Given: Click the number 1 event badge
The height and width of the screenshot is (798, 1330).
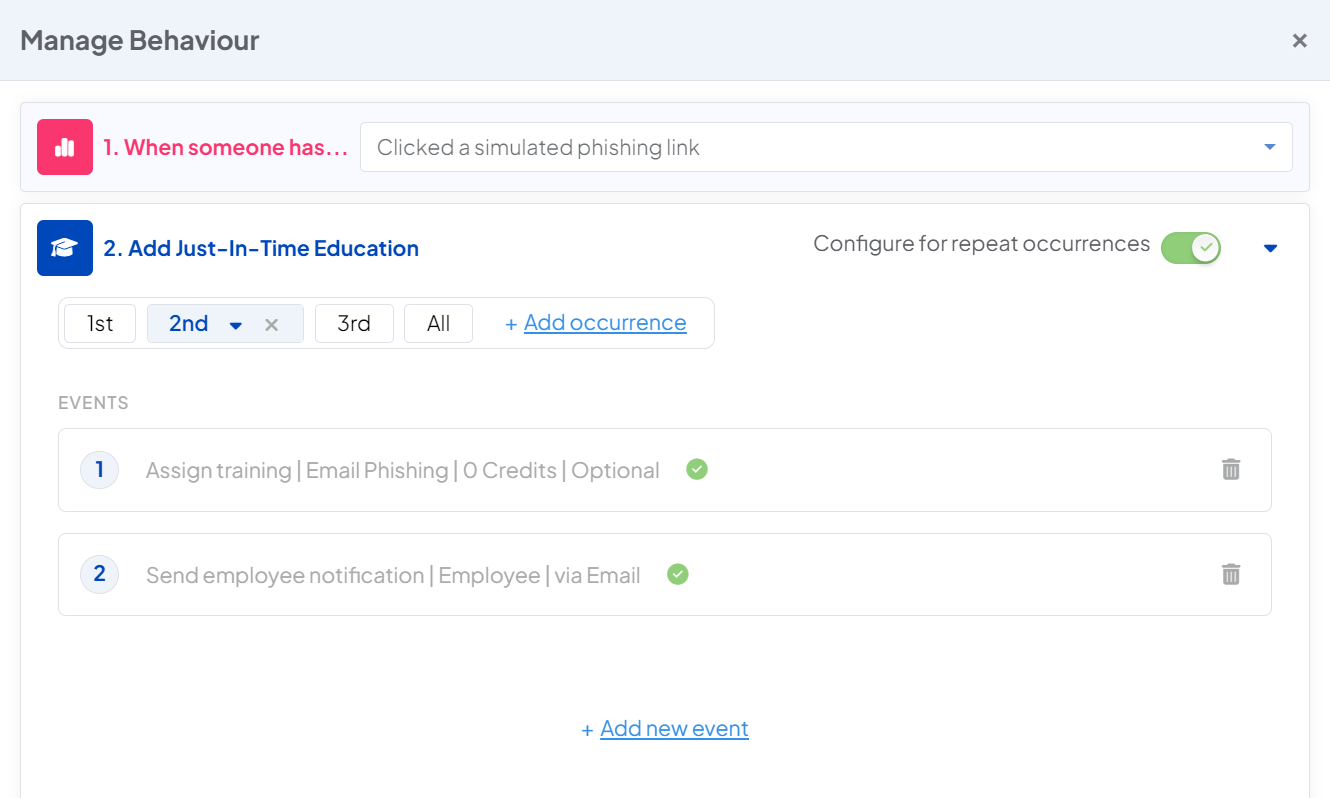Looking at the screenshot, I should 99,469.
